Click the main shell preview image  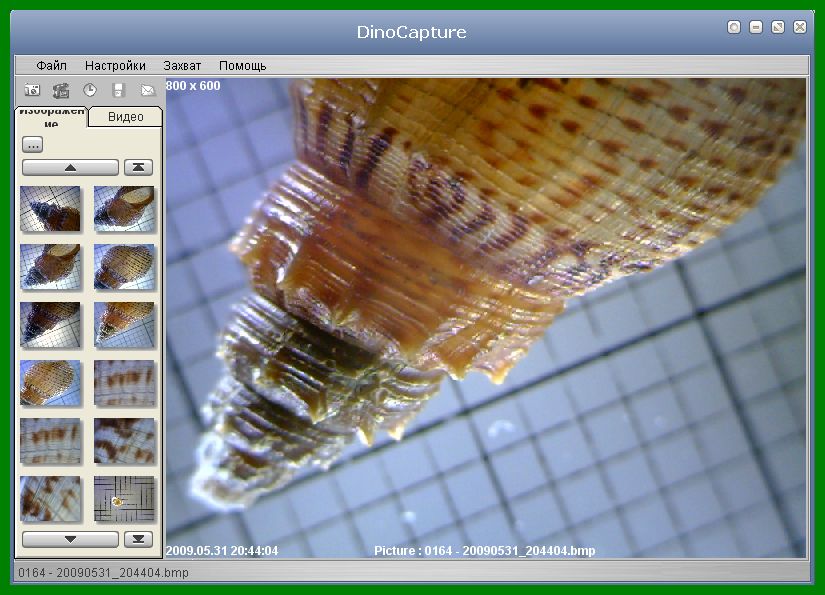click(486, 318)
